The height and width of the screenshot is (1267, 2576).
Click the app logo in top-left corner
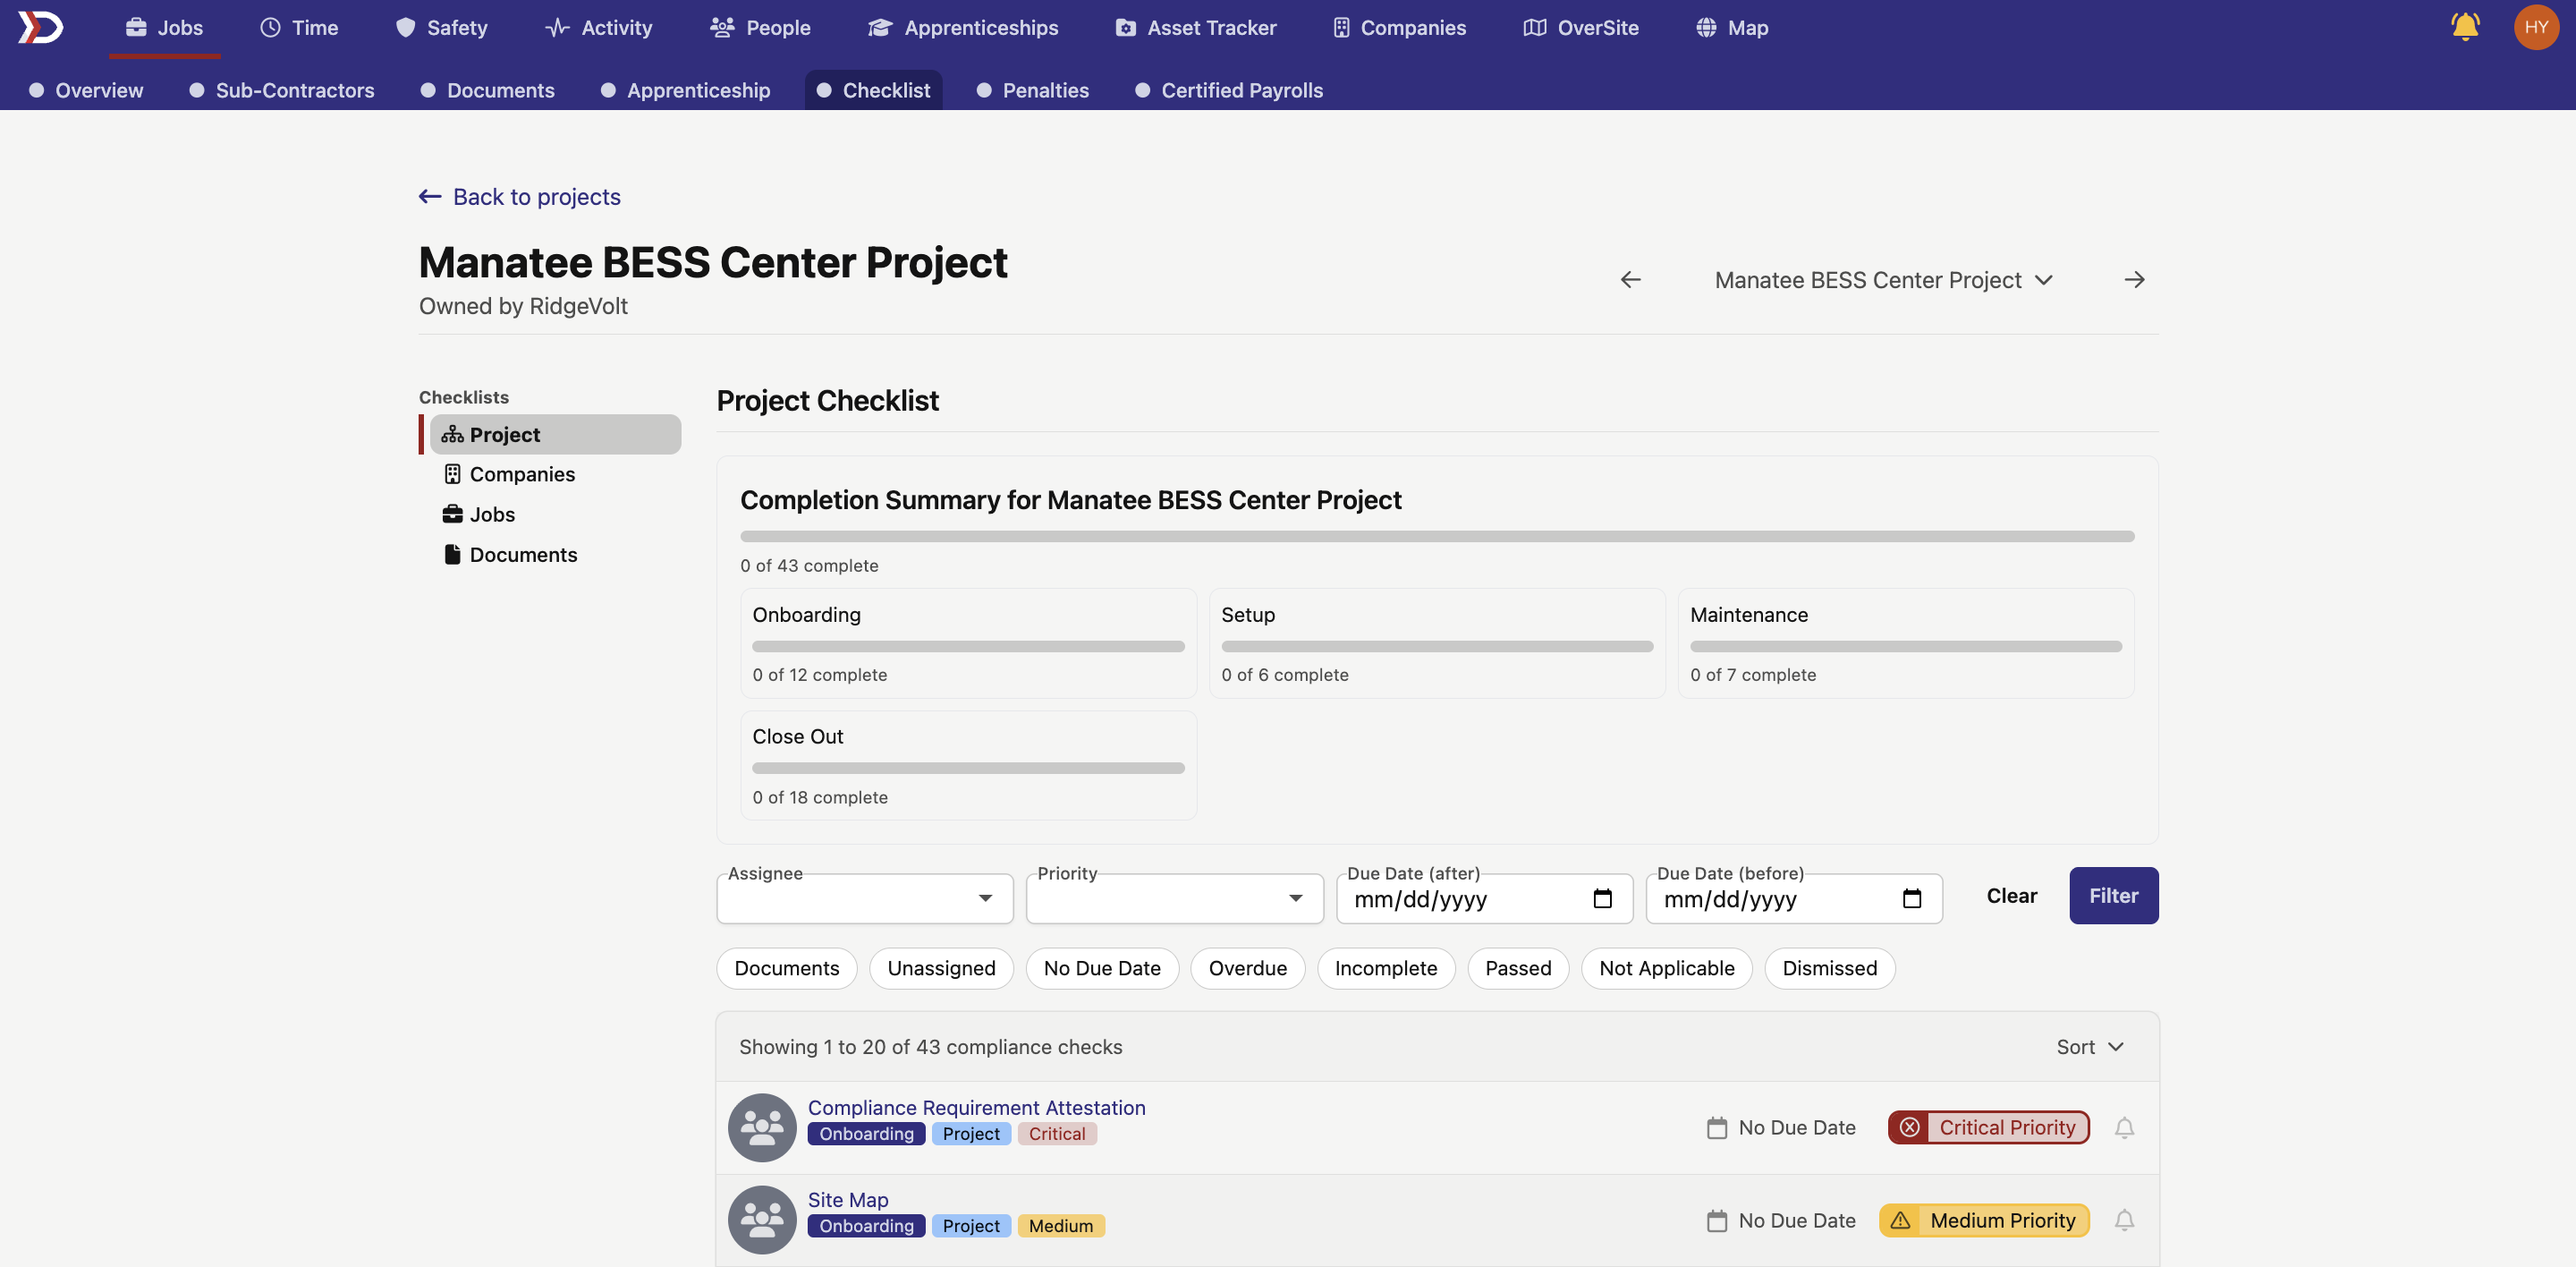click(x=41, y=27)
